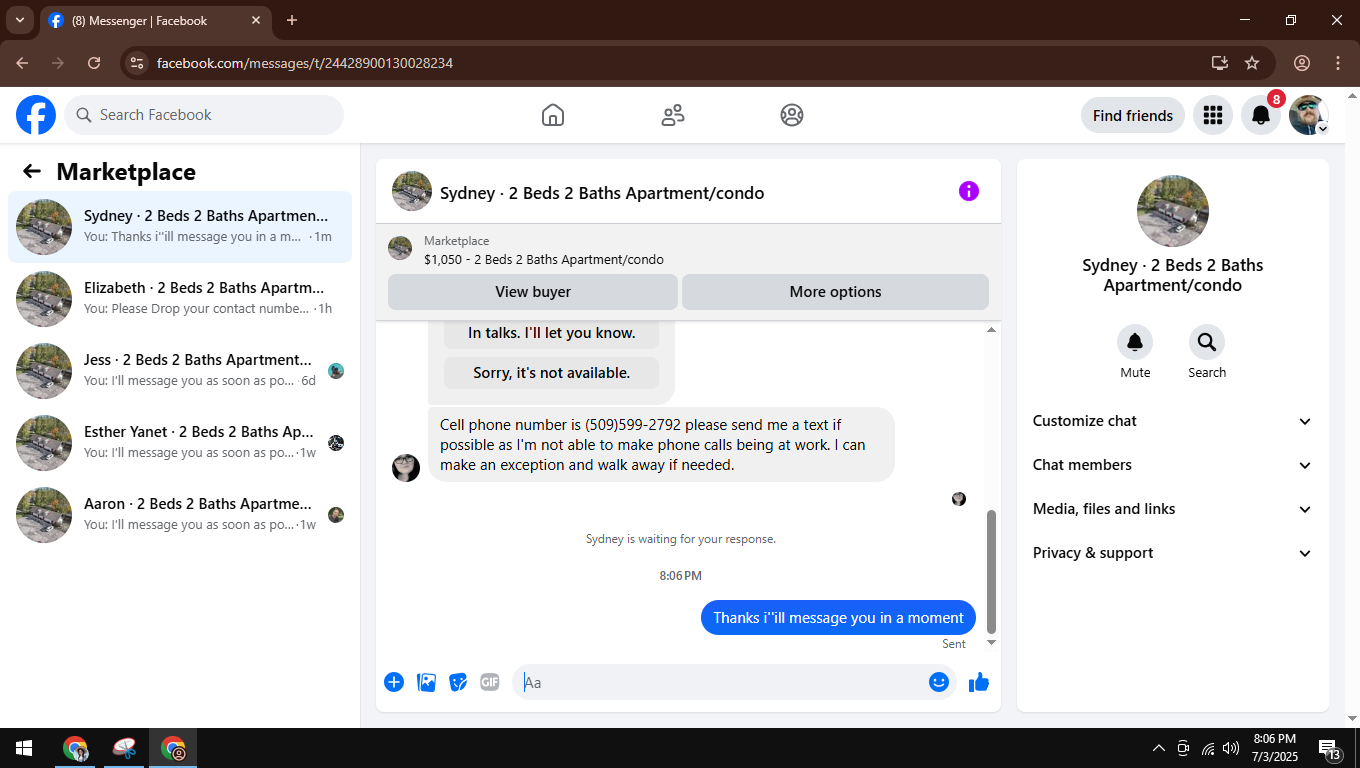Click the browser address bar URL
The width and height of the screenshot is (1360, 768).
click(x=305, y=63)
